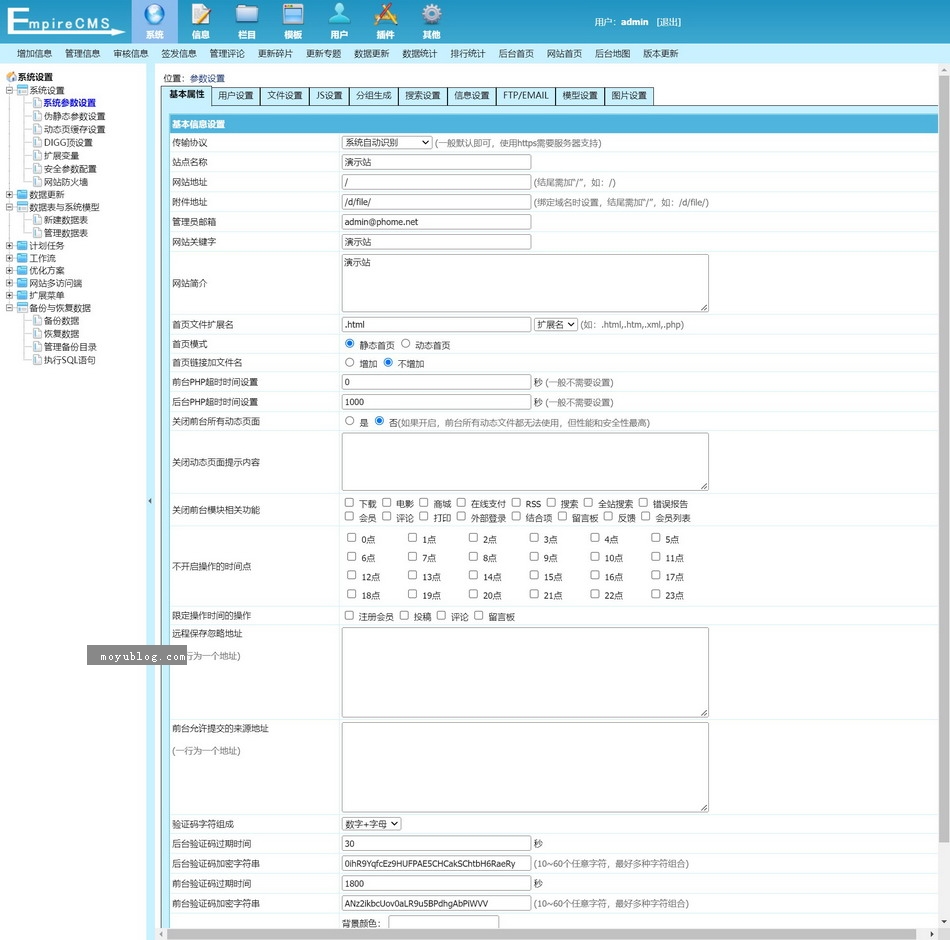Open the 用户 person icon section

pyautogui.click(x=339, y=21)
